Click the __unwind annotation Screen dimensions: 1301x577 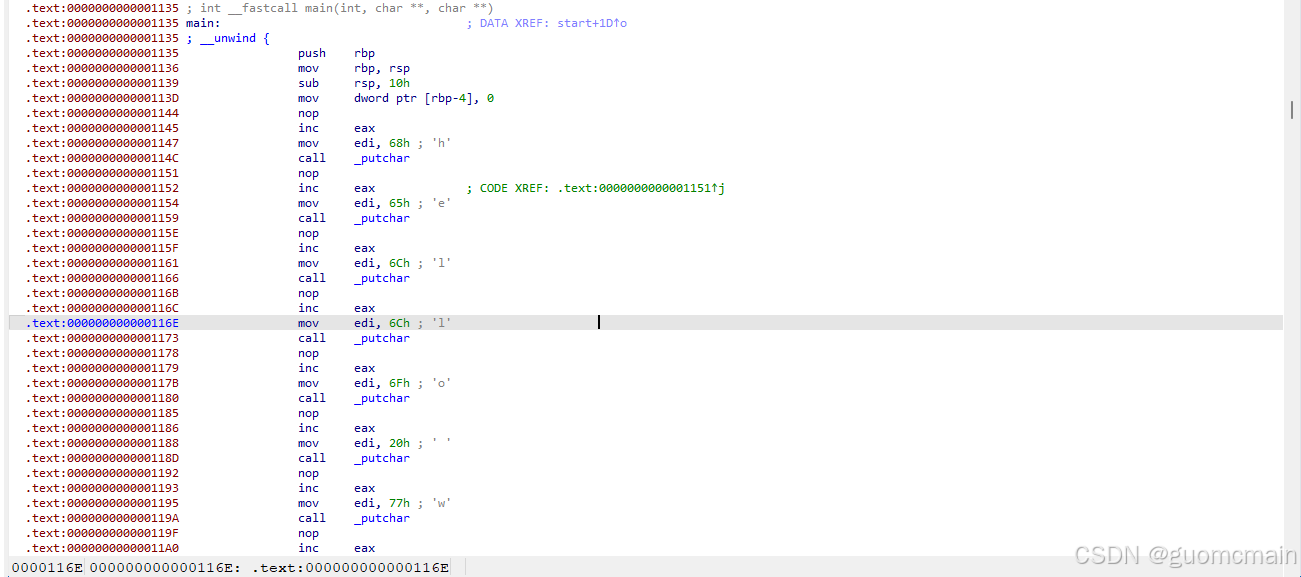232,38
